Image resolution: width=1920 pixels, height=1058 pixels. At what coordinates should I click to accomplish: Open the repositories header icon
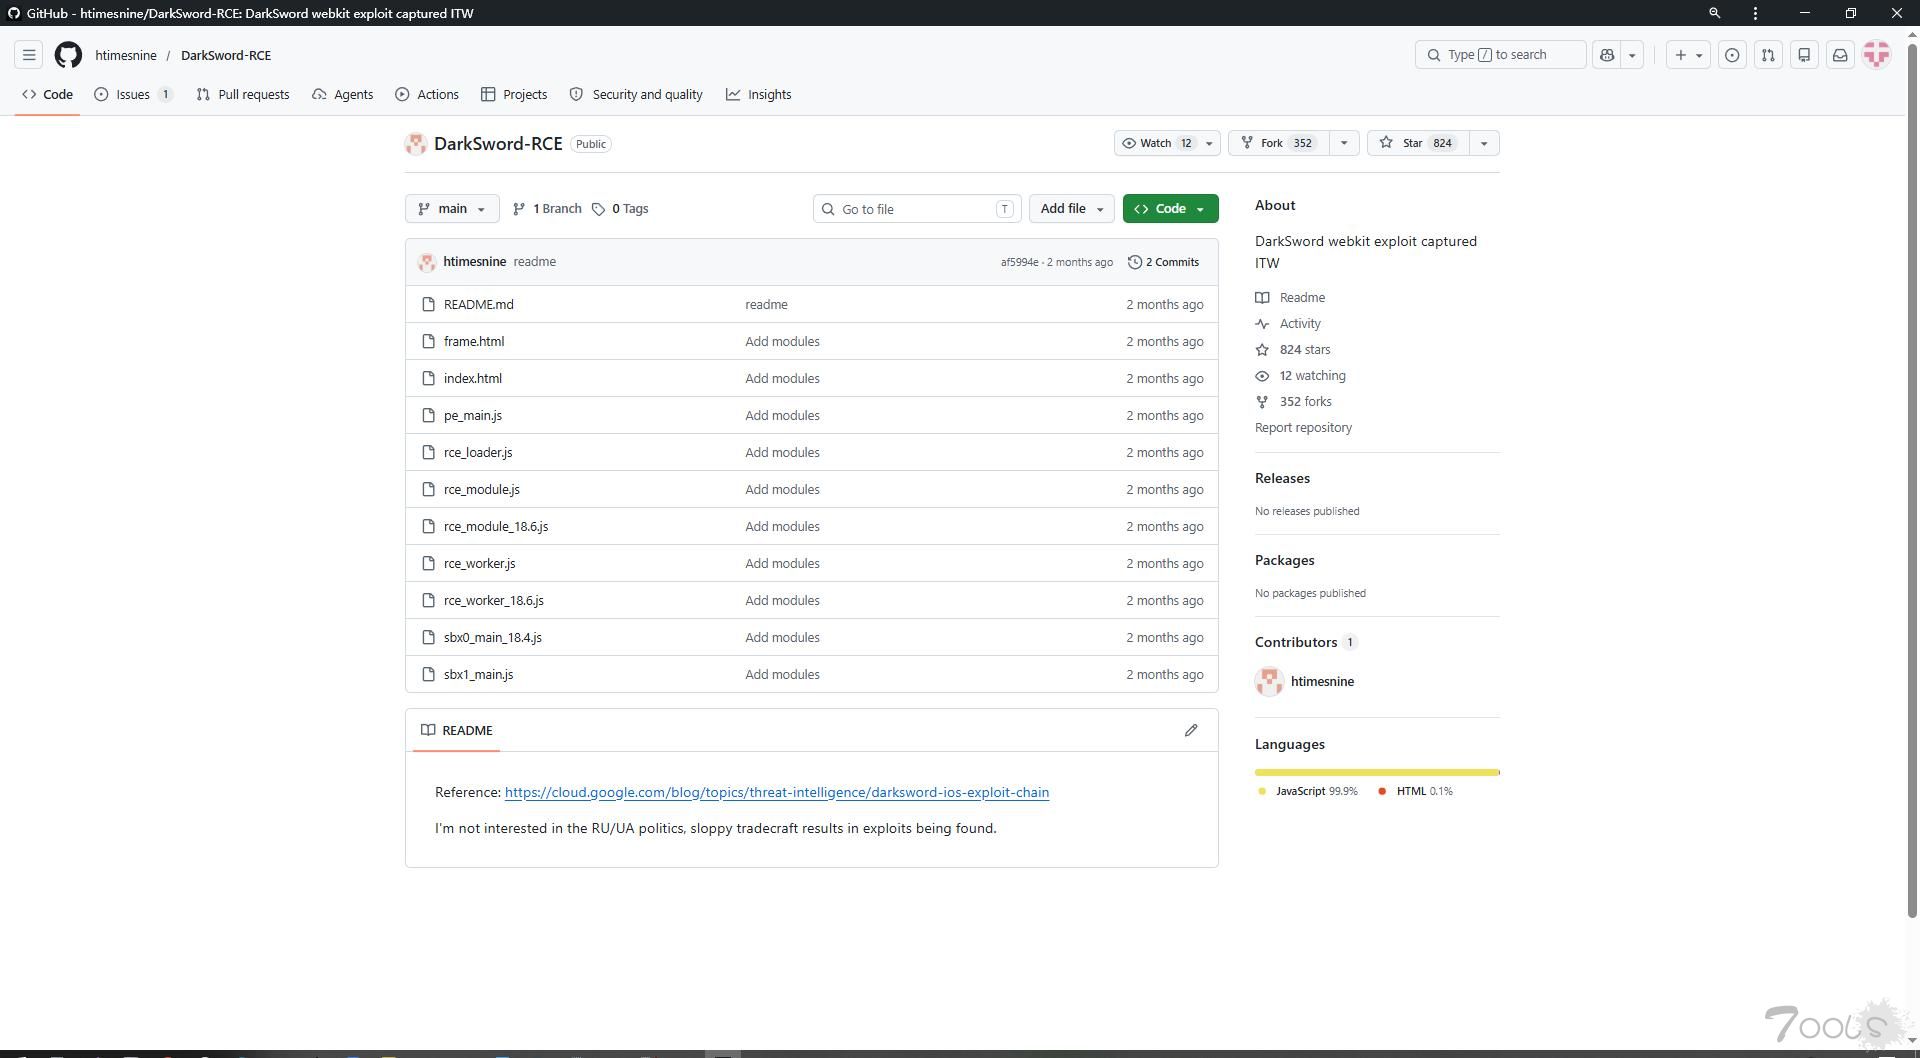1804,55
